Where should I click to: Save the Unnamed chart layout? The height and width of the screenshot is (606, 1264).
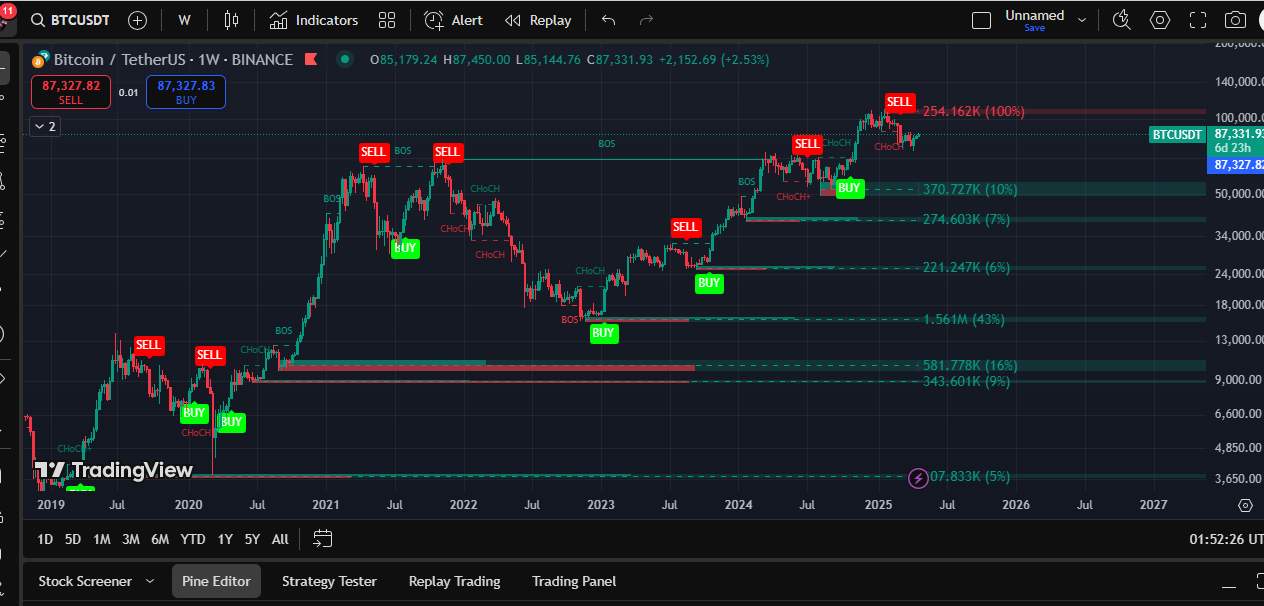click(1034, 28)
